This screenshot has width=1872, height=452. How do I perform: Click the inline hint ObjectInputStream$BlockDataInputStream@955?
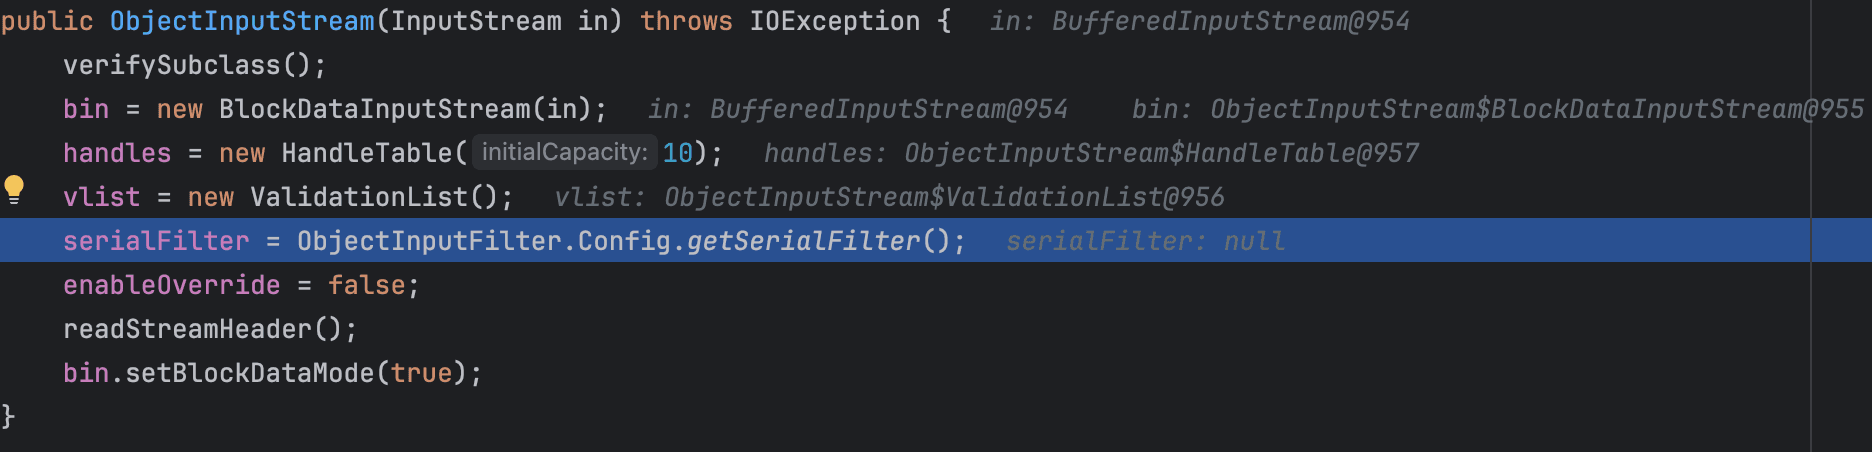pyautogui.click(x=1537, y=109)
